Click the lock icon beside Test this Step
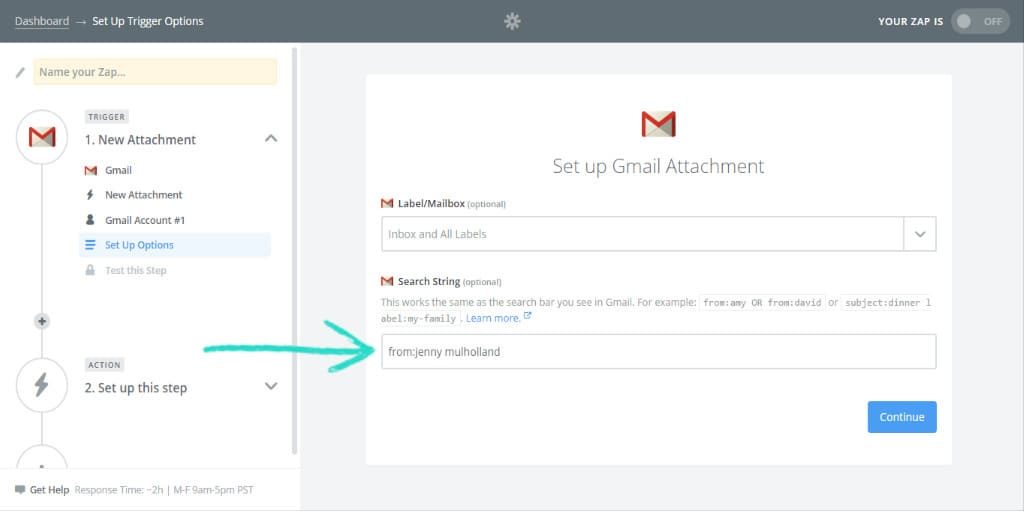Image resolution: width=1024 pixels, height=512 pixels. point(90,270)
